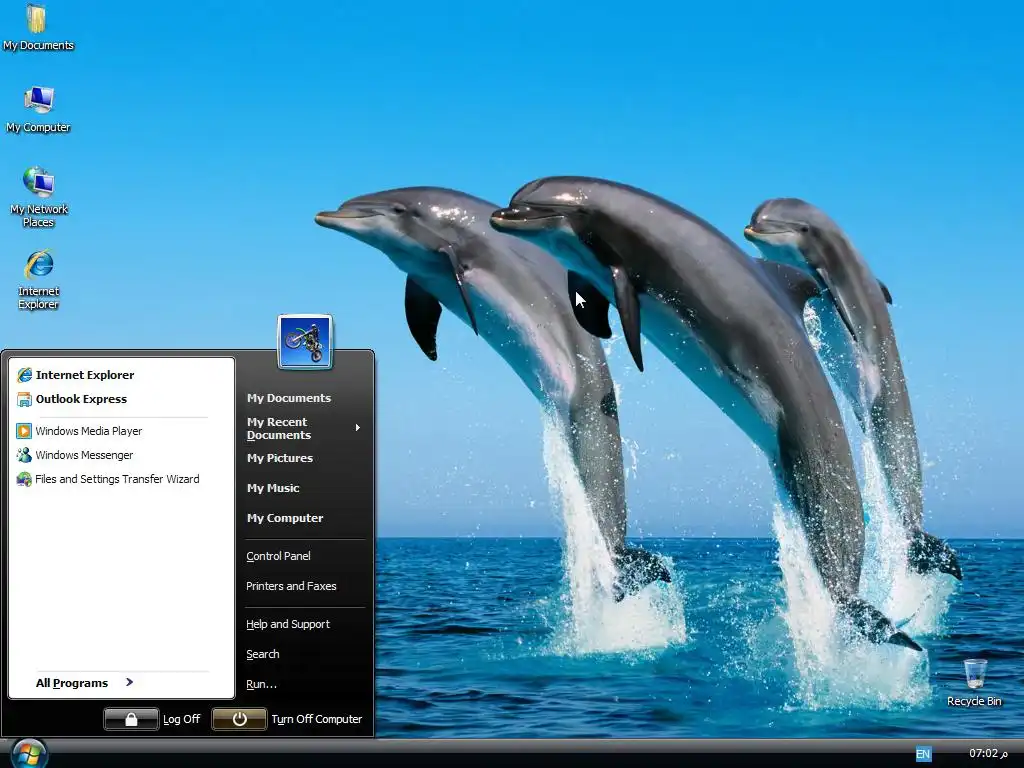This screenshot has height=768, width=1024.
Task: Click the 07:02 taskbar clock
Action: tap(988, 753)
